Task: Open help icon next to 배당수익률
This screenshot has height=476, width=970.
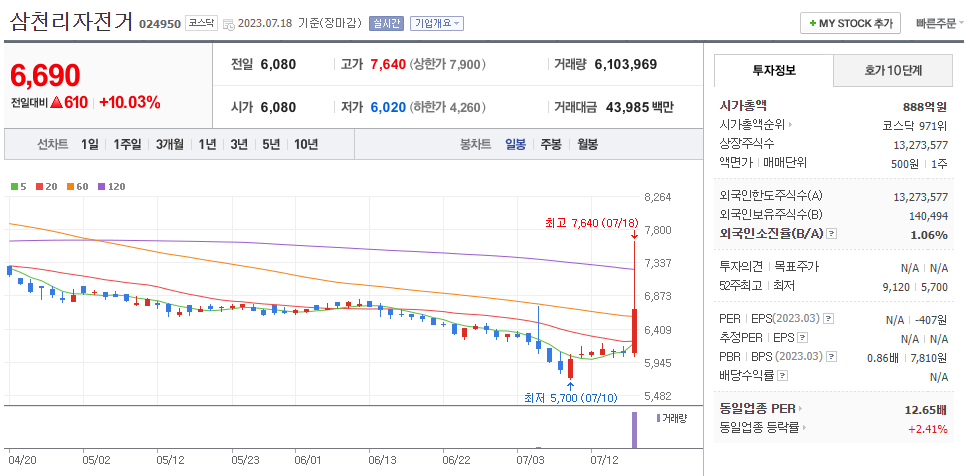Action: click(782, 376)
